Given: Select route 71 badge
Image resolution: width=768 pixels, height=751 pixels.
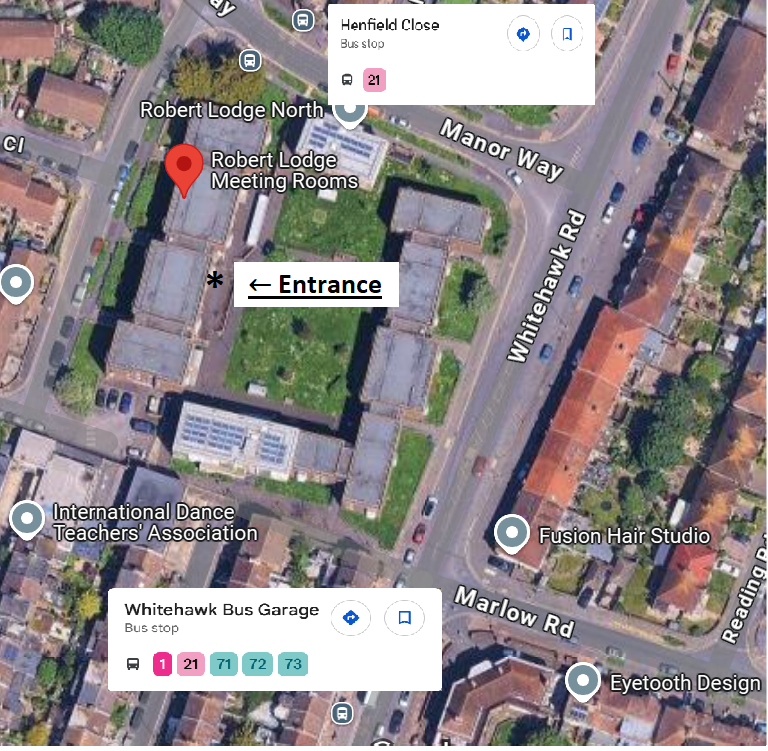Looking at the screenshot, I should [224, 664].
